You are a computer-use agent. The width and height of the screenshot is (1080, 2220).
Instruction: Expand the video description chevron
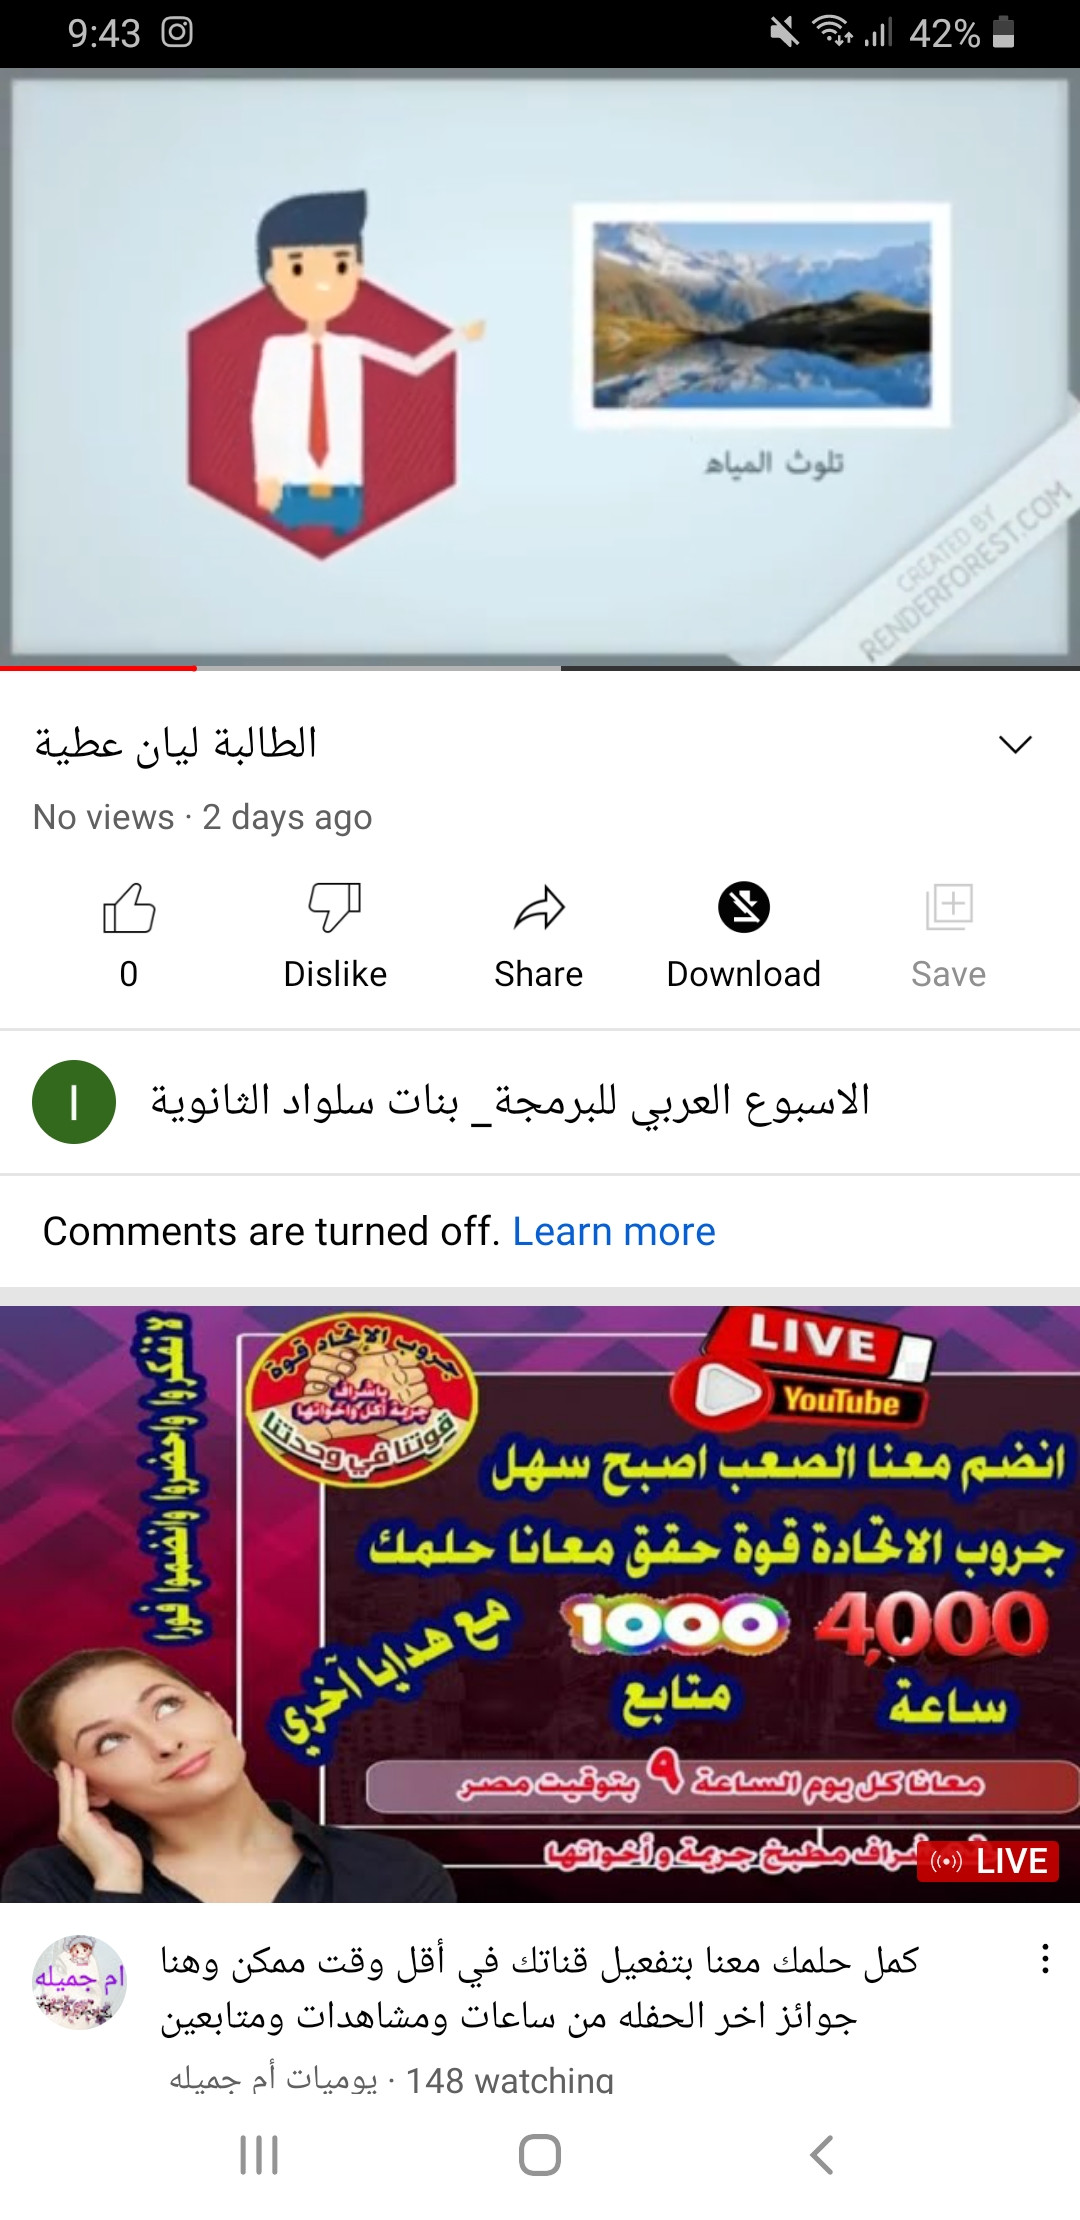pyautogui.click(x=1015, y=744)
